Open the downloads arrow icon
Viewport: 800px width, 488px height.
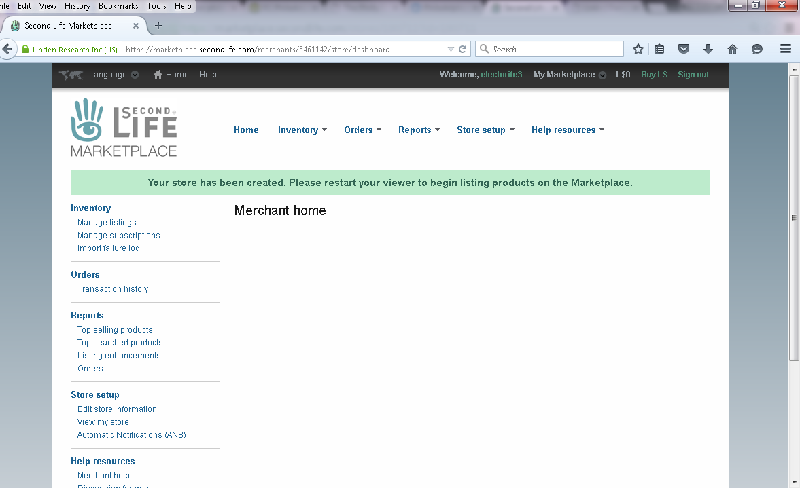[x=708, y=49]
